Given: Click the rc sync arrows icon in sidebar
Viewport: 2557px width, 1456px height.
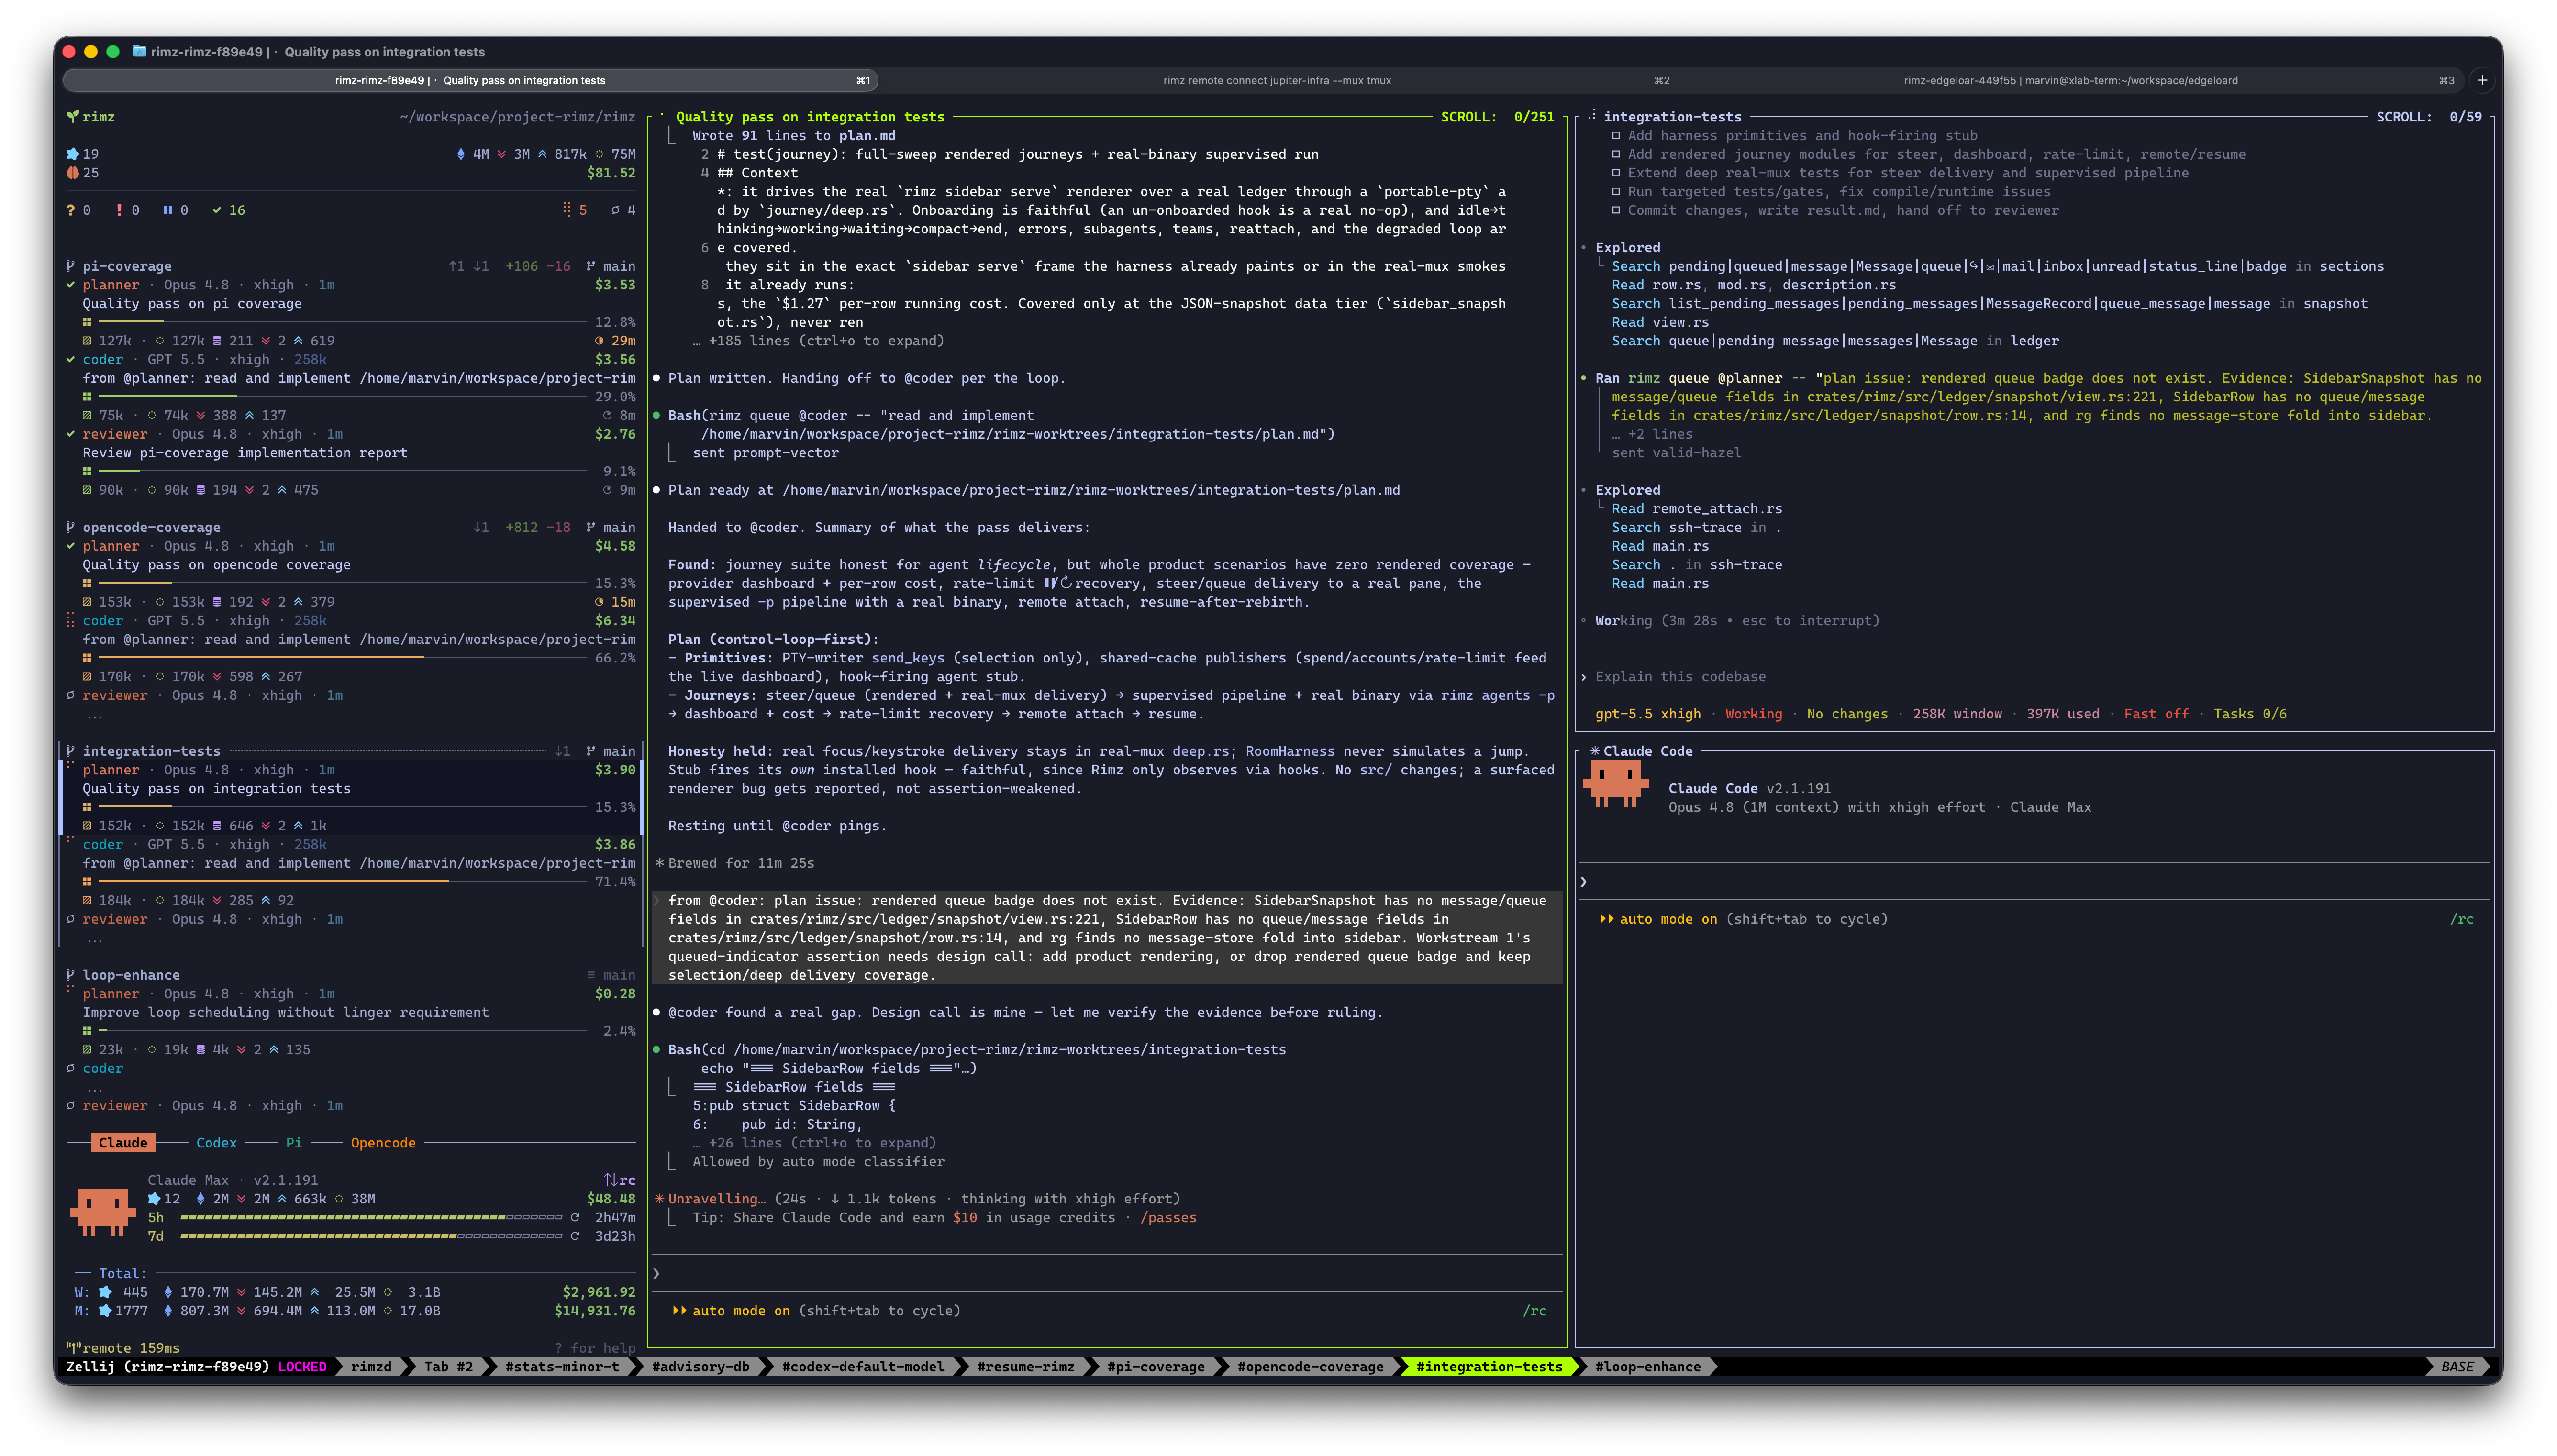Looking at the screenshot, I should coord(610,1180).
